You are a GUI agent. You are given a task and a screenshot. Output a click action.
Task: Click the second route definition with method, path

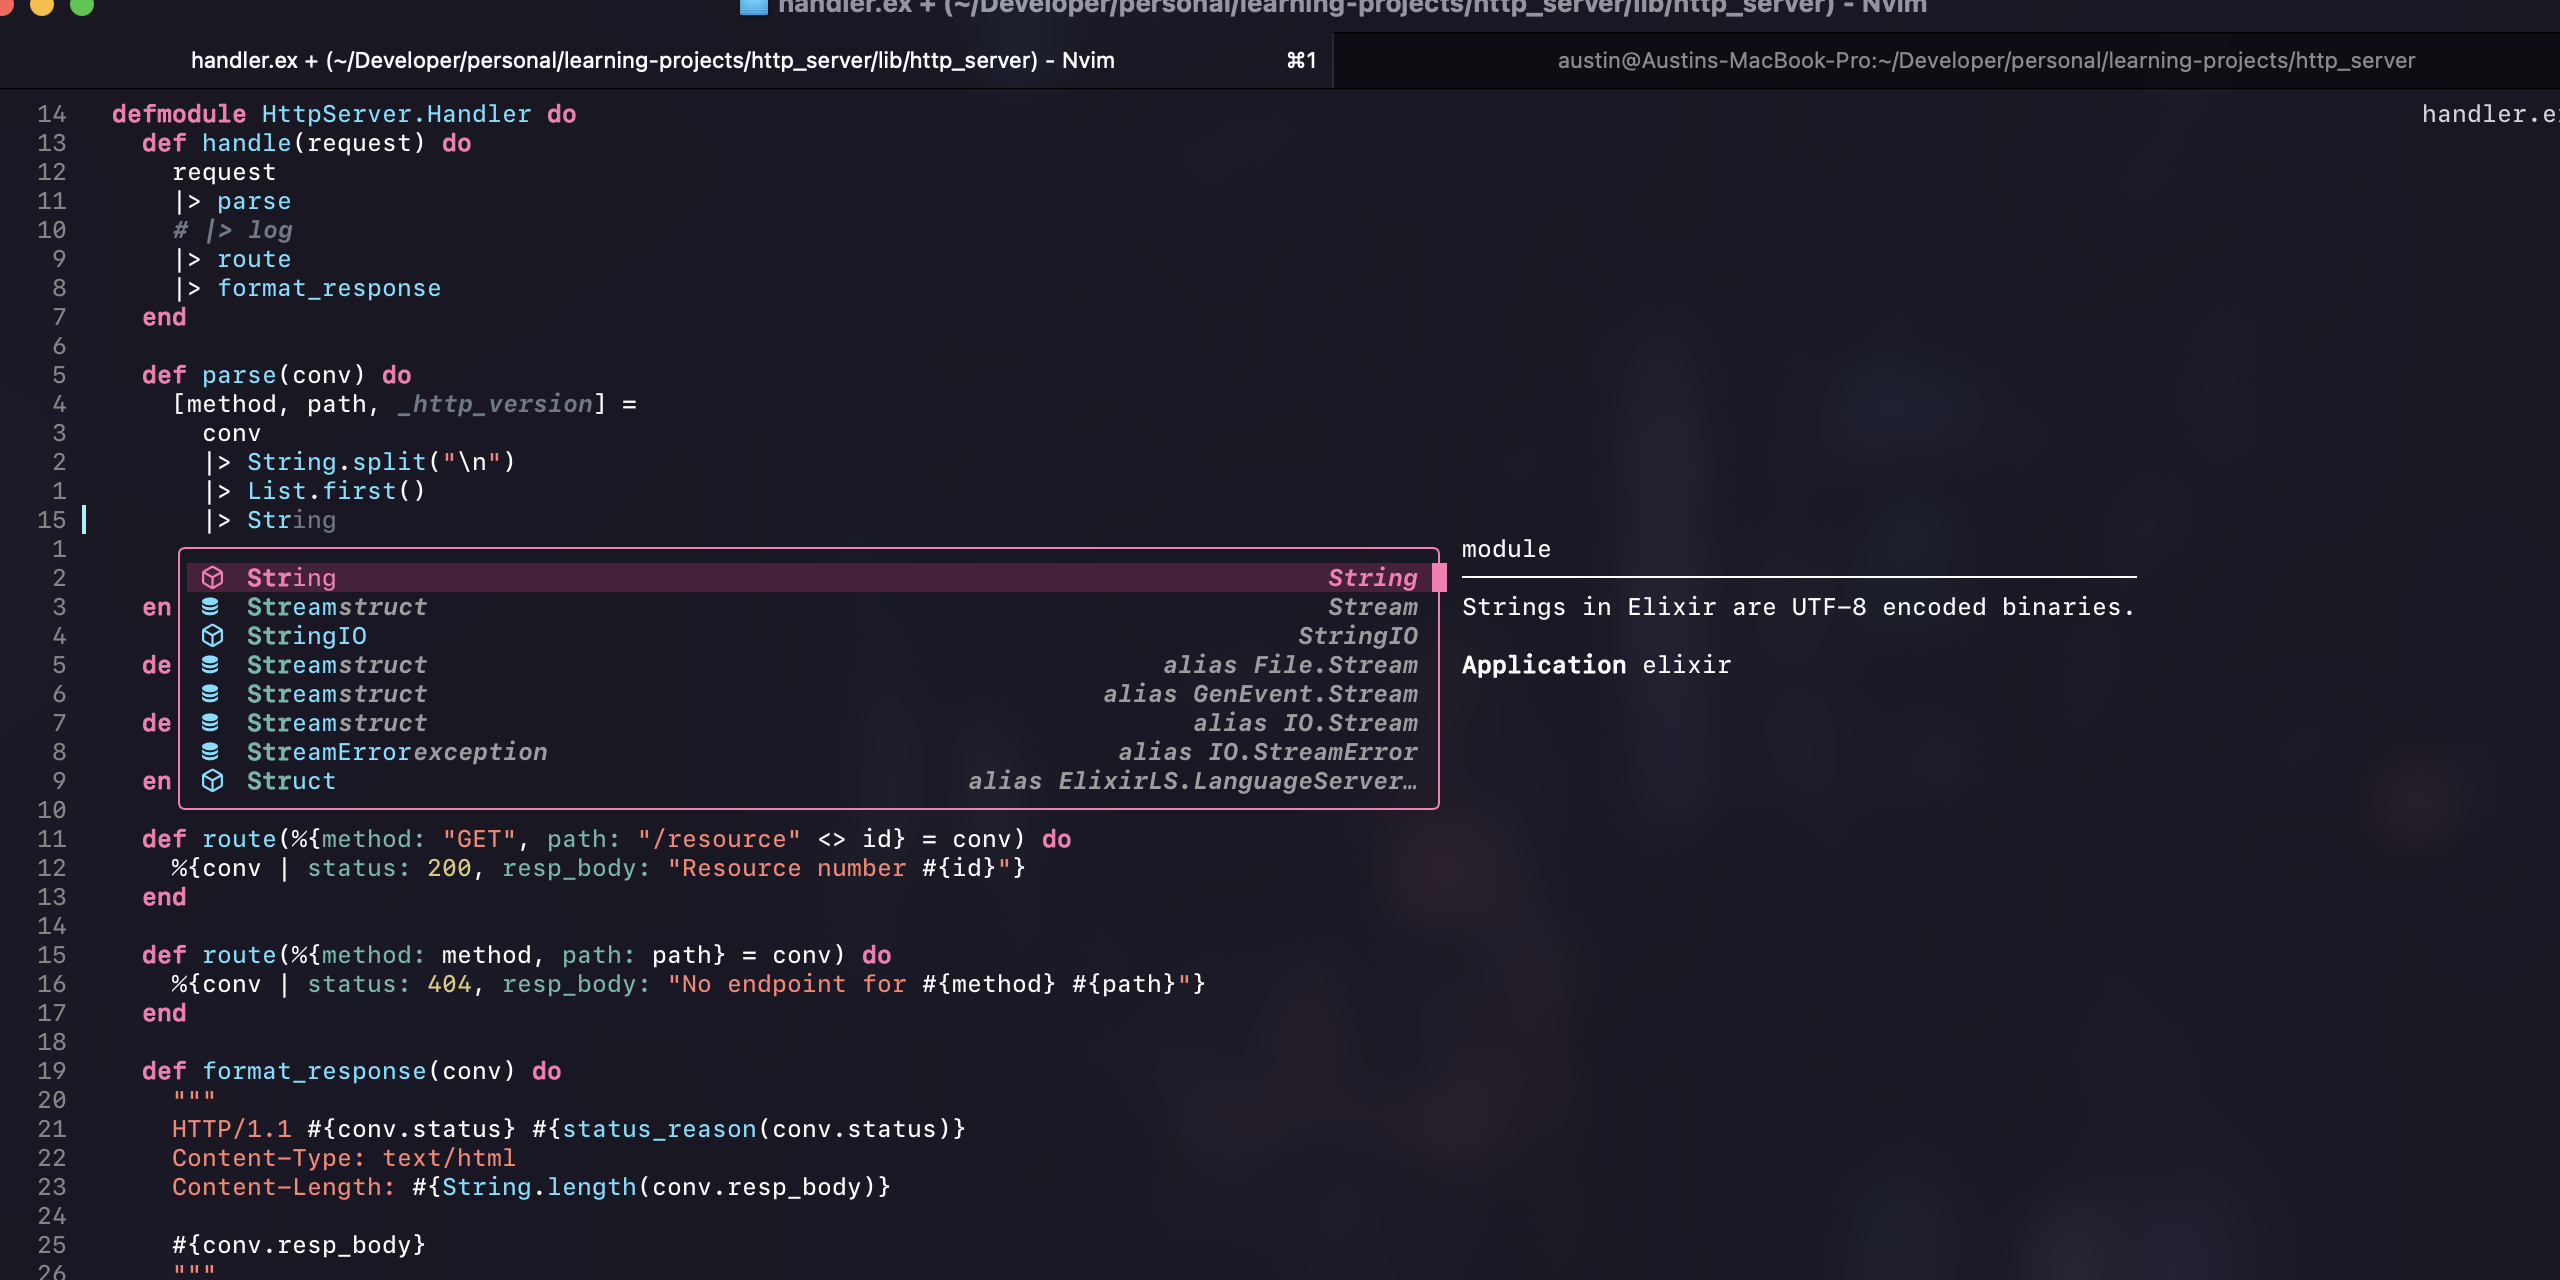516,955
